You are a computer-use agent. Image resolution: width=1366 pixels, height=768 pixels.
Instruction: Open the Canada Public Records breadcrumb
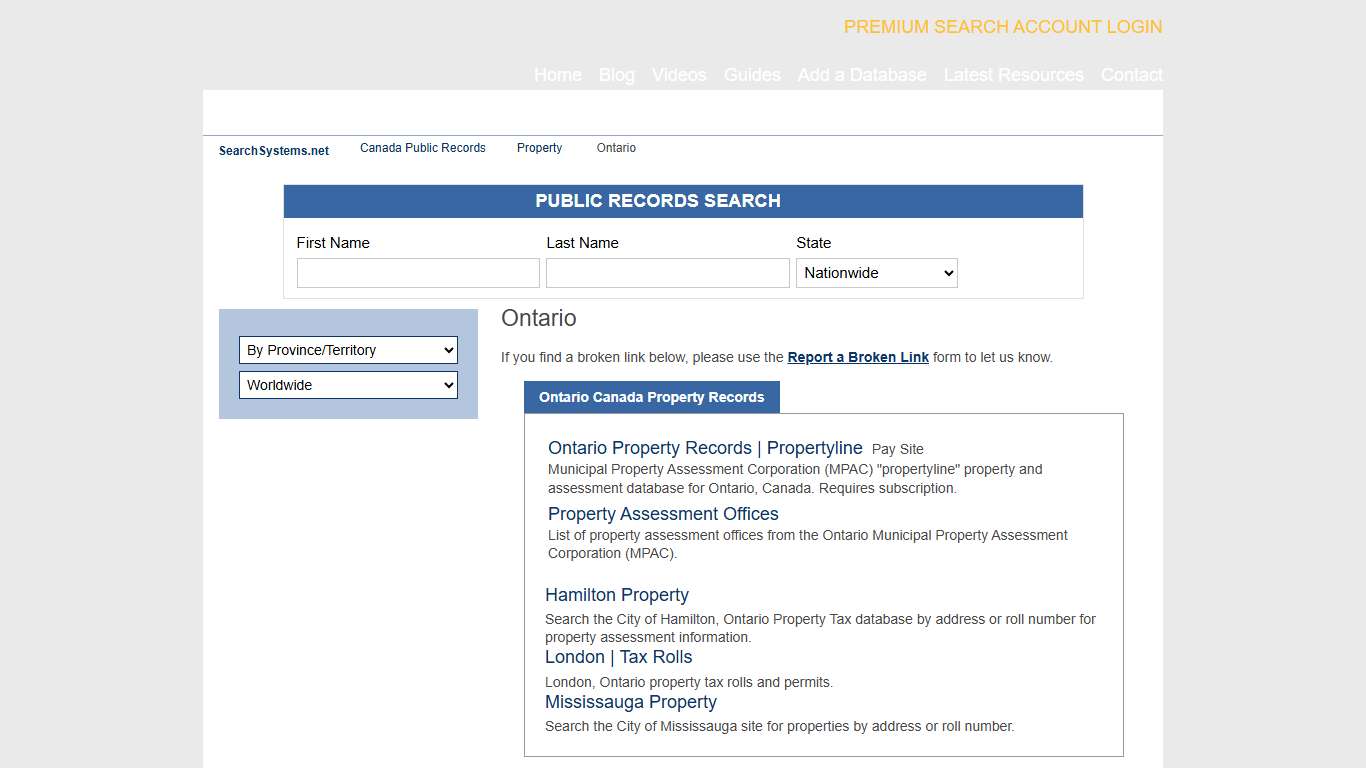(422, 148)
